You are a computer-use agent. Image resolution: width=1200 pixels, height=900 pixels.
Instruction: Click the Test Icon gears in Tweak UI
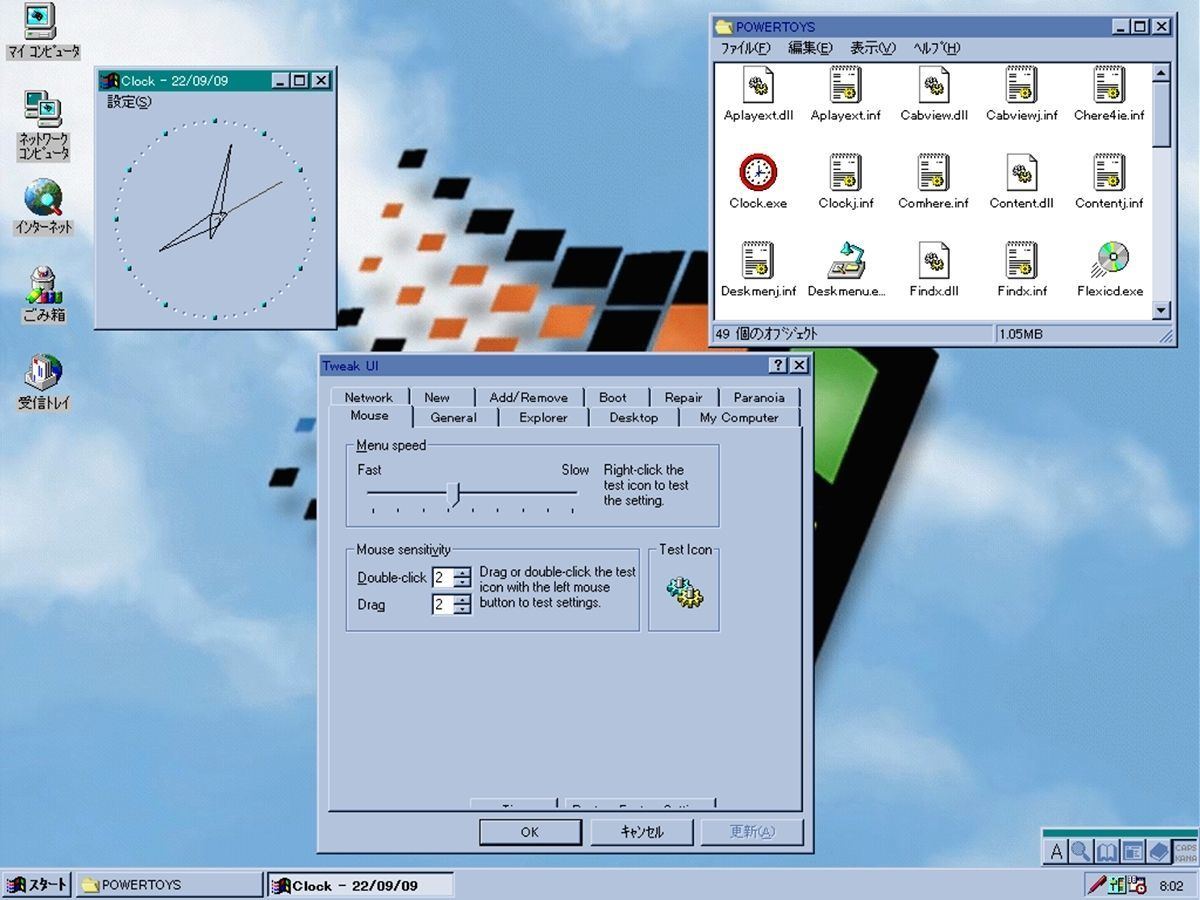point(685,592)
